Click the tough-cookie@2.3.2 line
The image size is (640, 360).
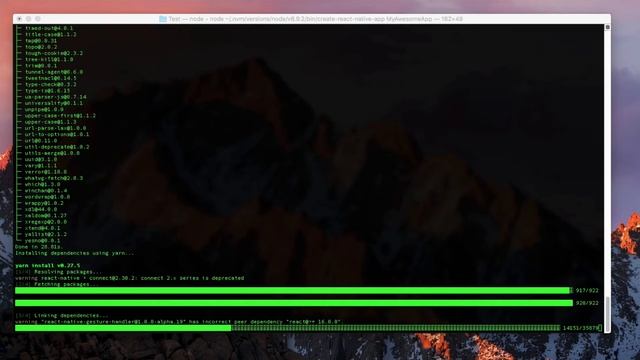pos(54,53)
